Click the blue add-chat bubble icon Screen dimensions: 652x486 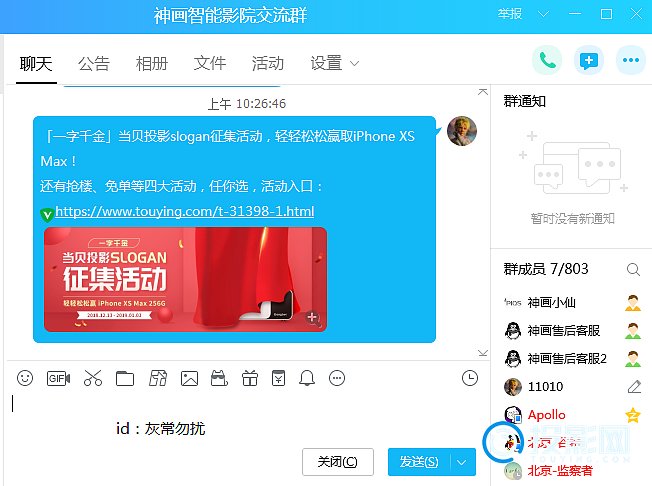coord(589,60)
